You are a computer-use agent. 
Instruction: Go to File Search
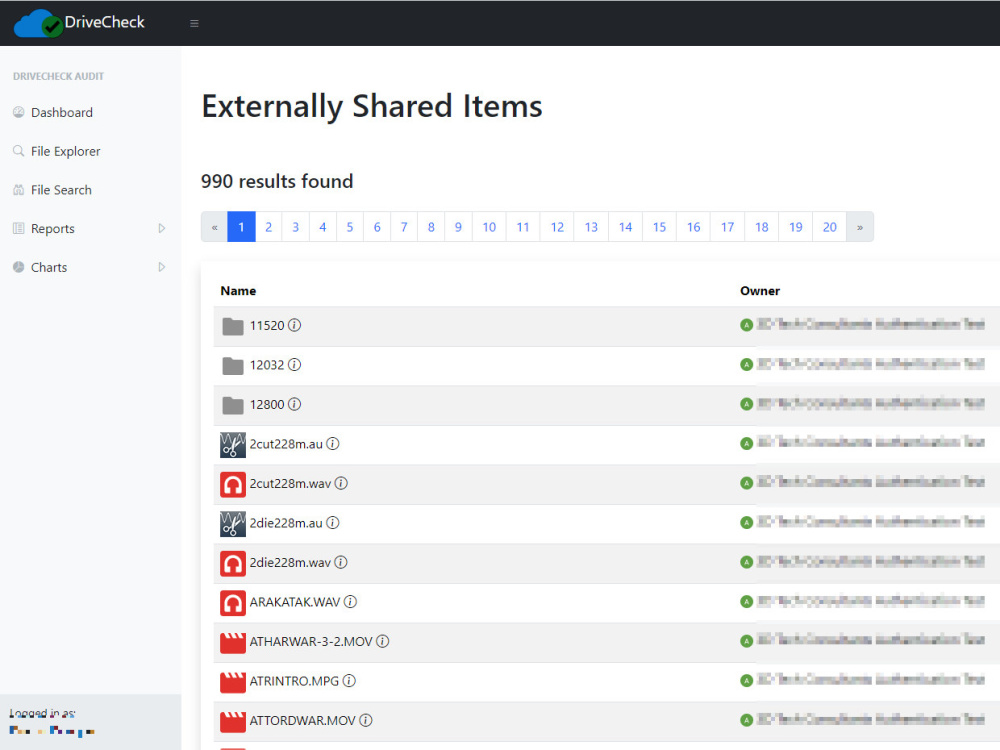[61, 190]
